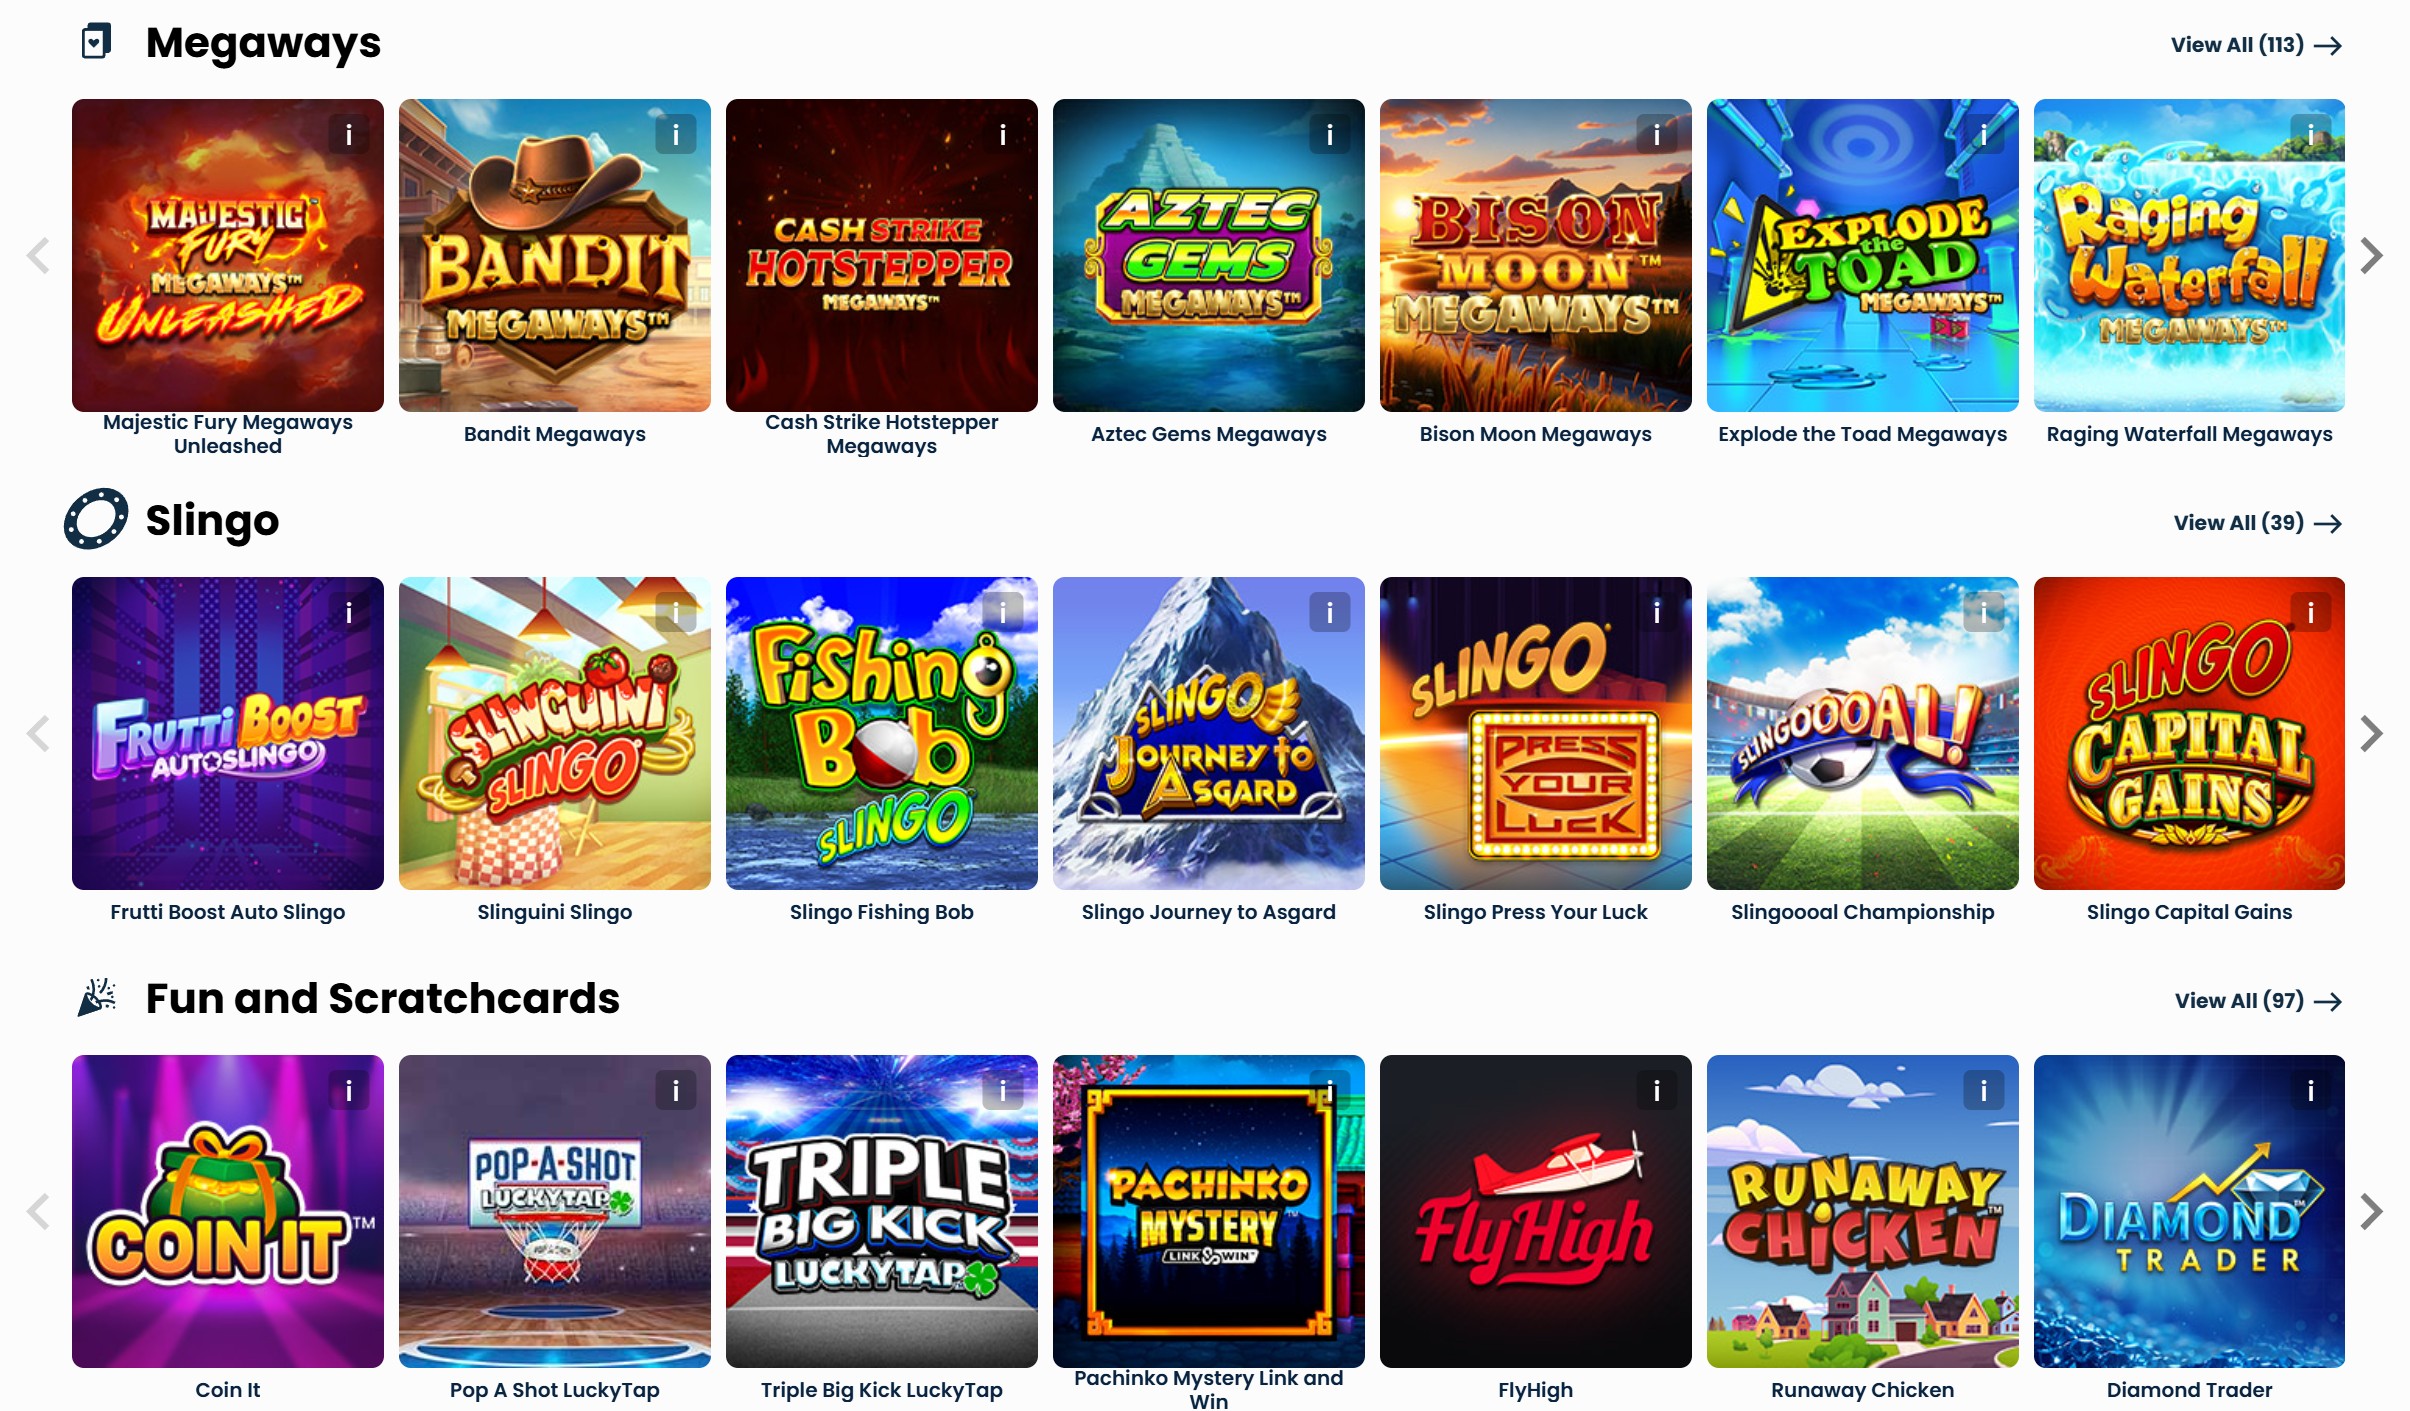Image resolution: width=2410 pixels, height=1411 pixels.
Task: Click info icon on Diamond Trader
Action: click(x=2311, y=1090)
